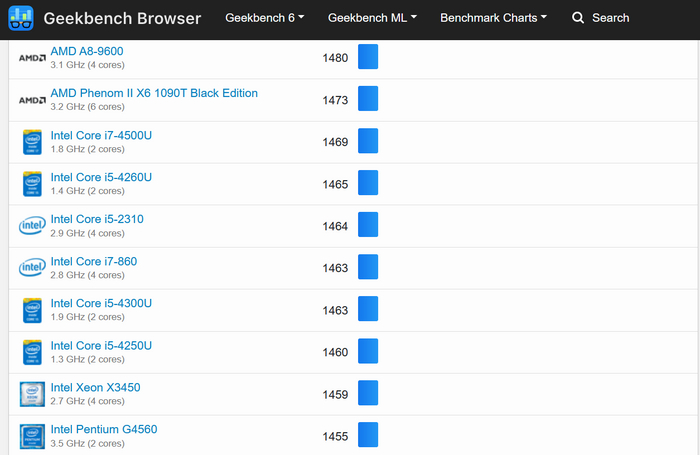700x455 pixels.
Task: Select the text 1.4 GHz (2 cores)
Action: coord(88,191)
